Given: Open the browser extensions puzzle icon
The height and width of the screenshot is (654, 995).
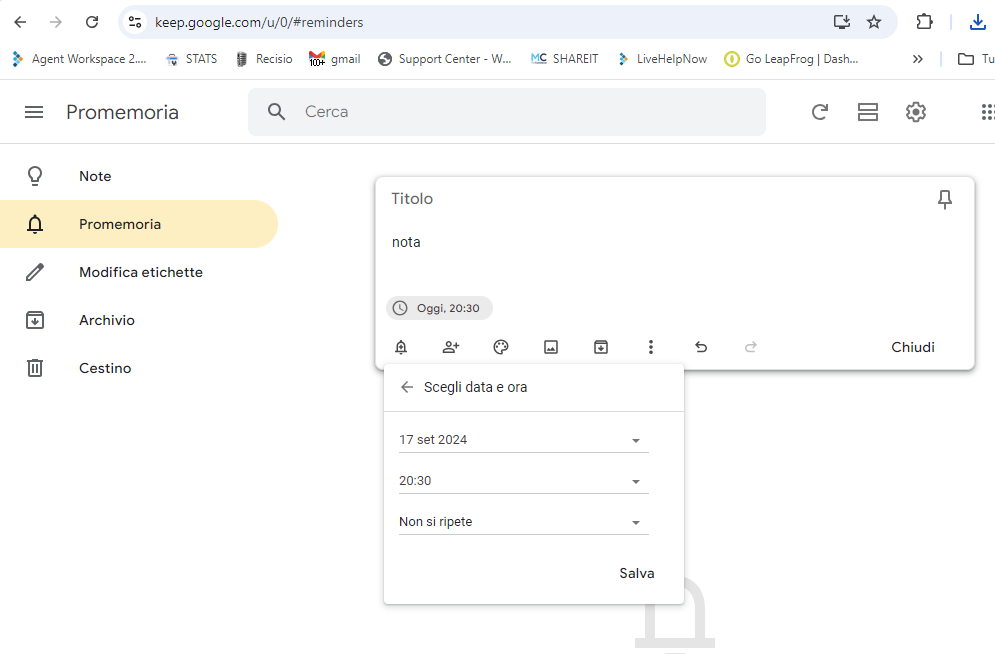Looking at the screenshot, I should coord(925,22).
